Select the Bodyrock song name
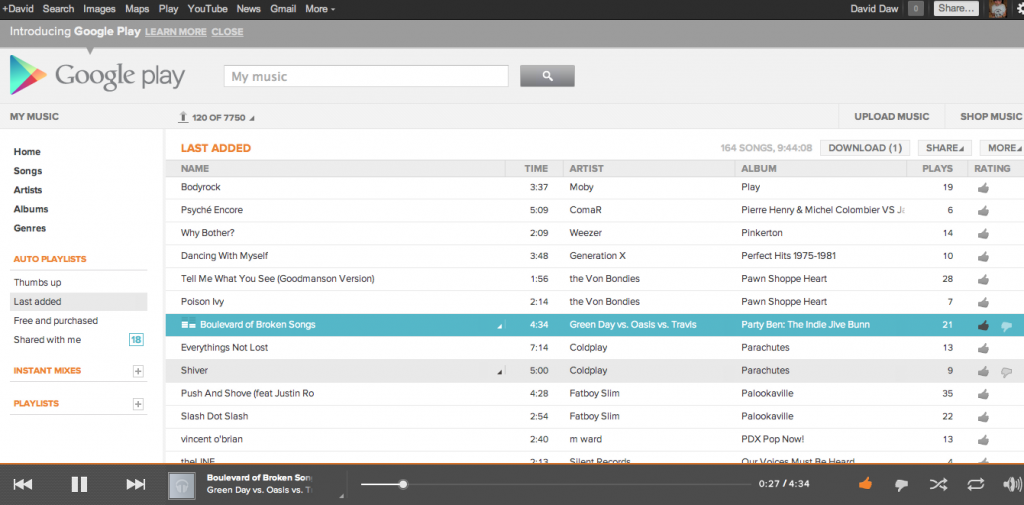The height and width of the screenshot is (505, 1024). pos(200,187)
